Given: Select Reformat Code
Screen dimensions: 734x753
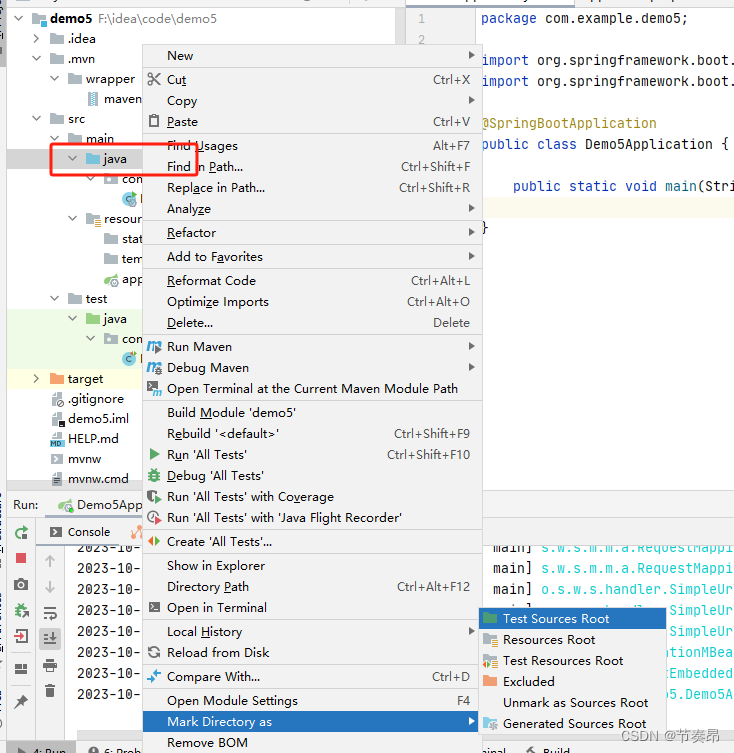Looking at the screenshot, I should point(312,280).
